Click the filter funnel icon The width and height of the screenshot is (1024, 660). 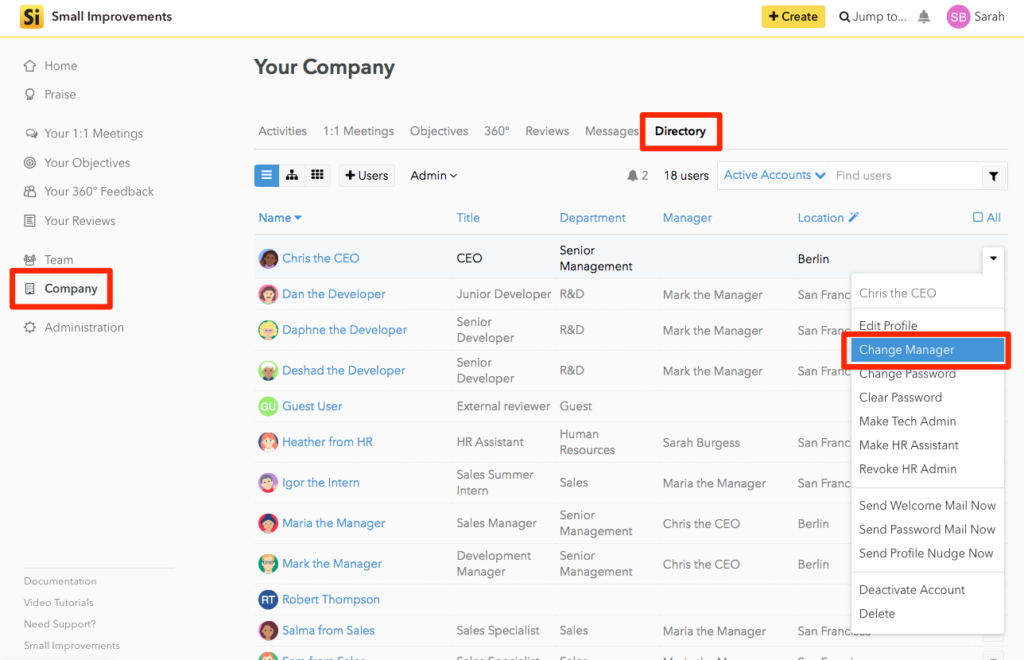tap(993, 176)
